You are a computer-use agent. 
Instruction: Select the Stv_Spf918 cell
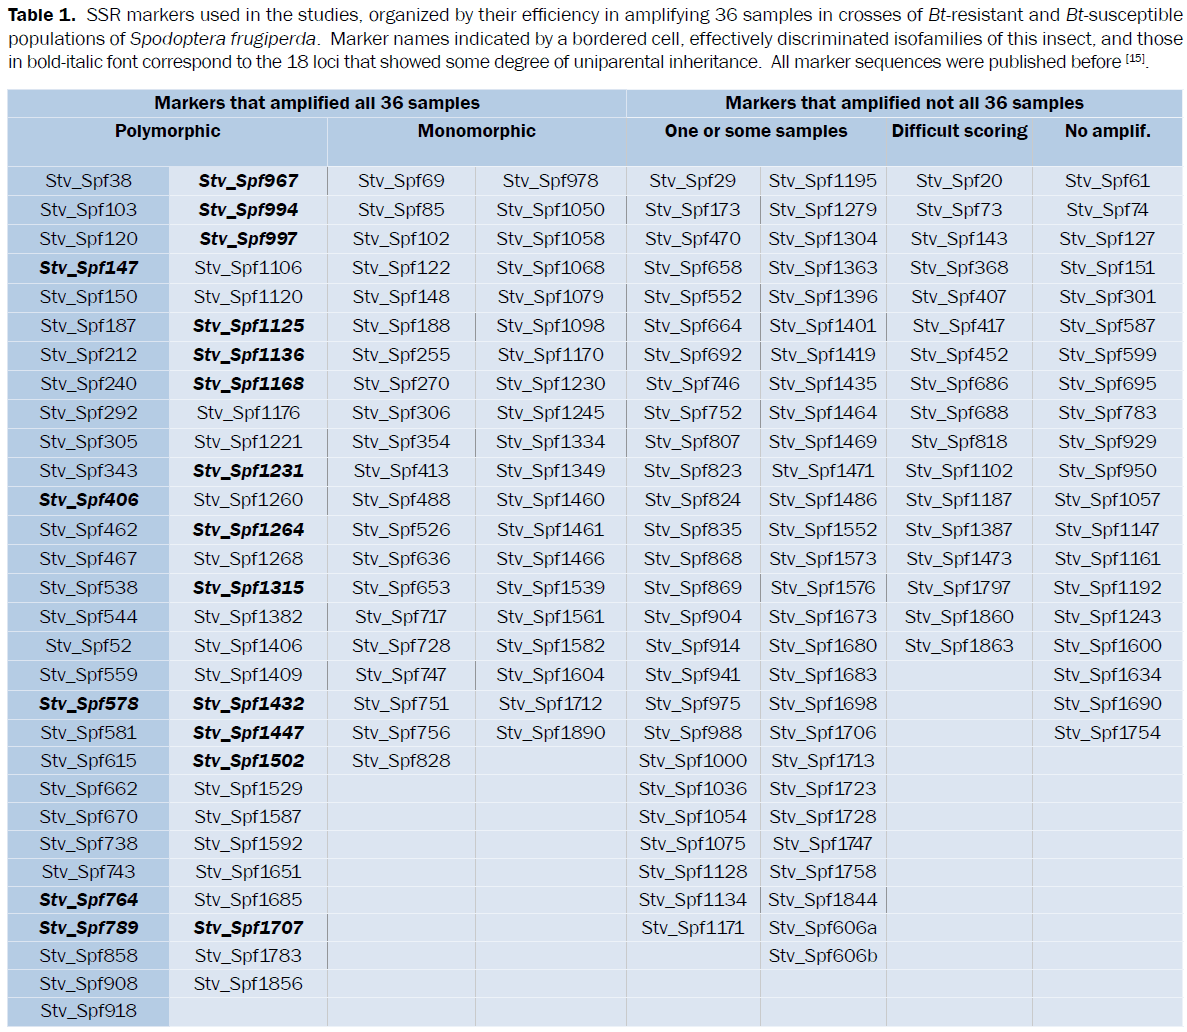88,1011
